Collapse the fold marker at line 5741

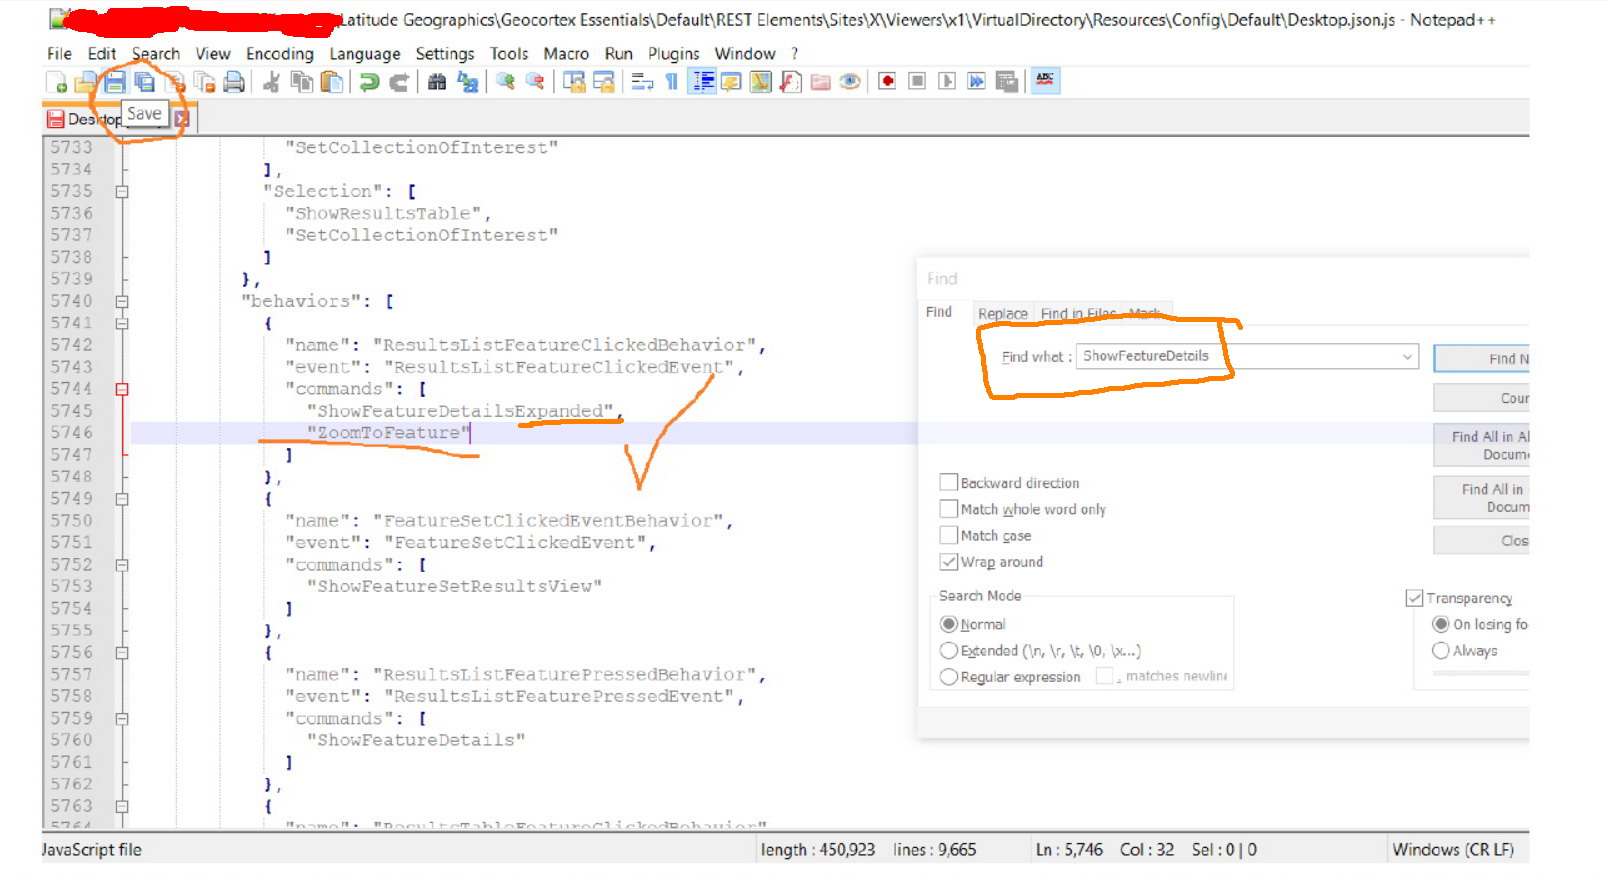tap(122, 323)
